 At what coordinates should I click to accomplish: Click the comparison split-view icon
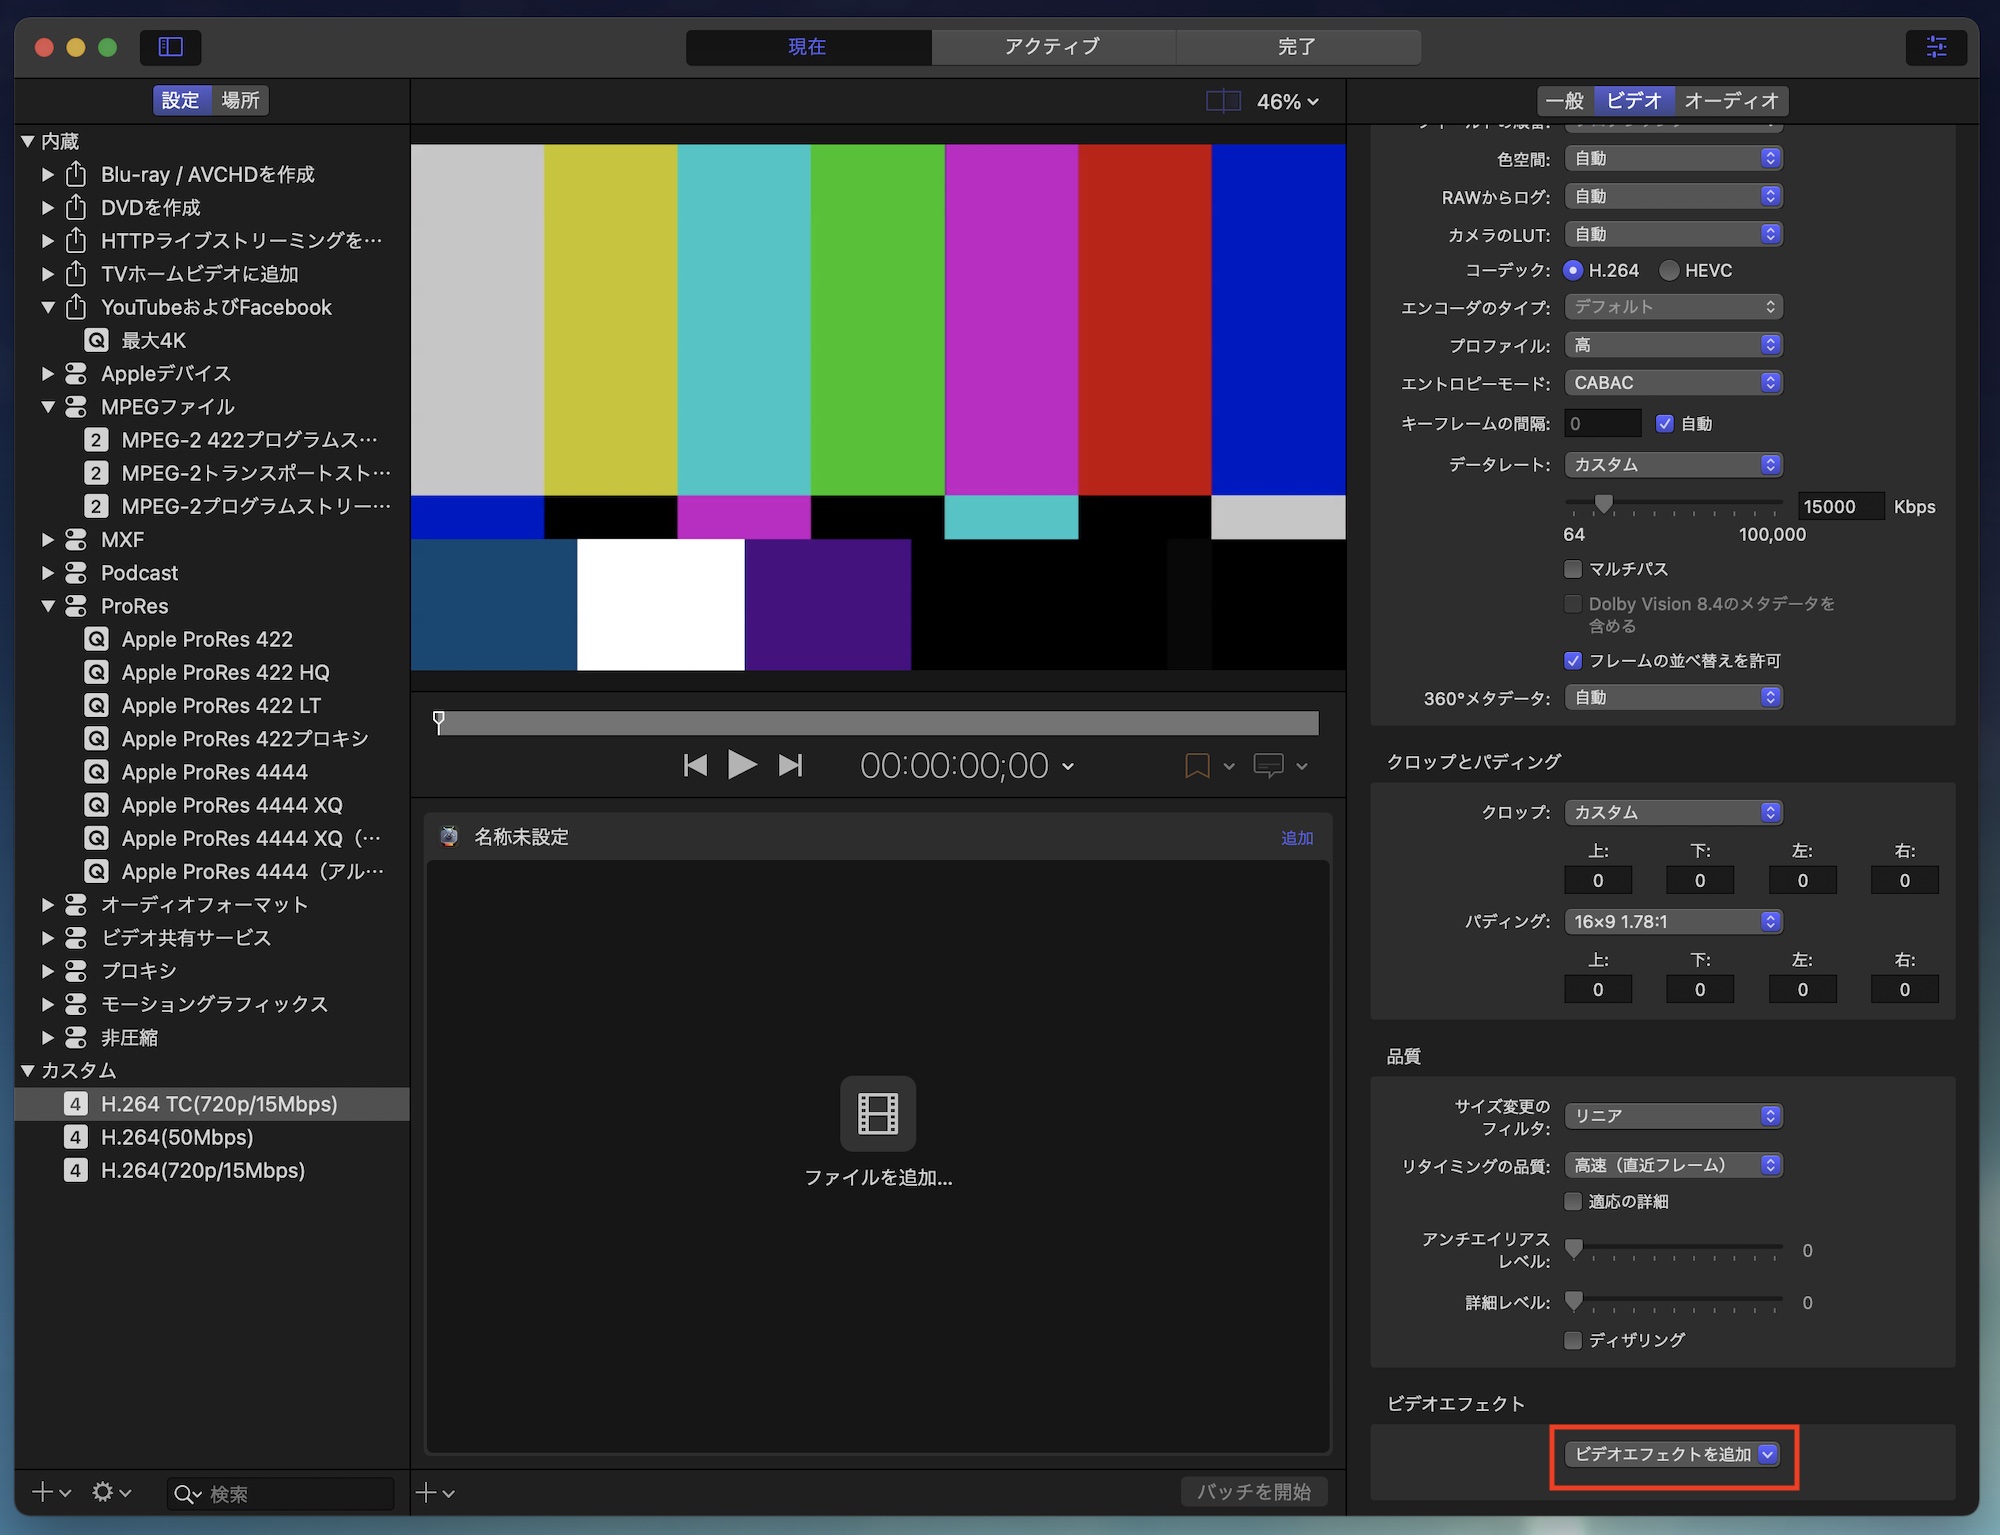[x=1222, y=101]
